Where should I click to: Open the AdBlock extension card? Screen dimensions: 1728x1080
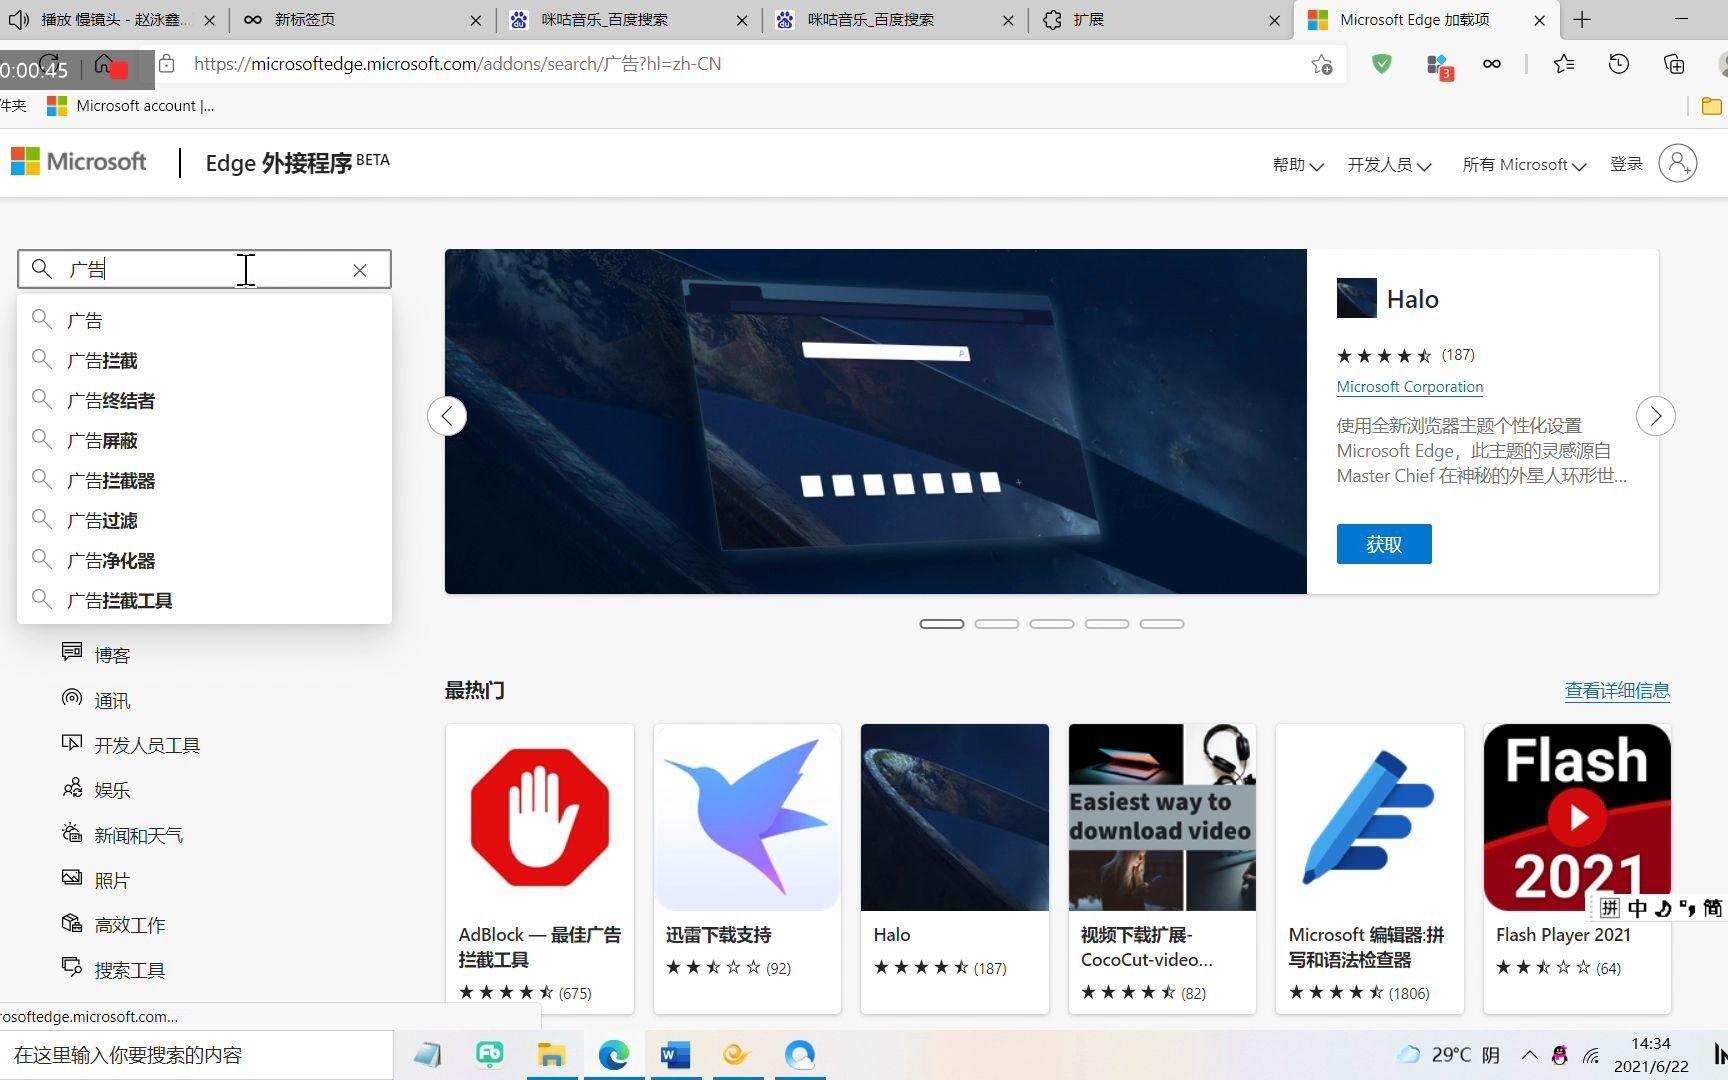540,868
